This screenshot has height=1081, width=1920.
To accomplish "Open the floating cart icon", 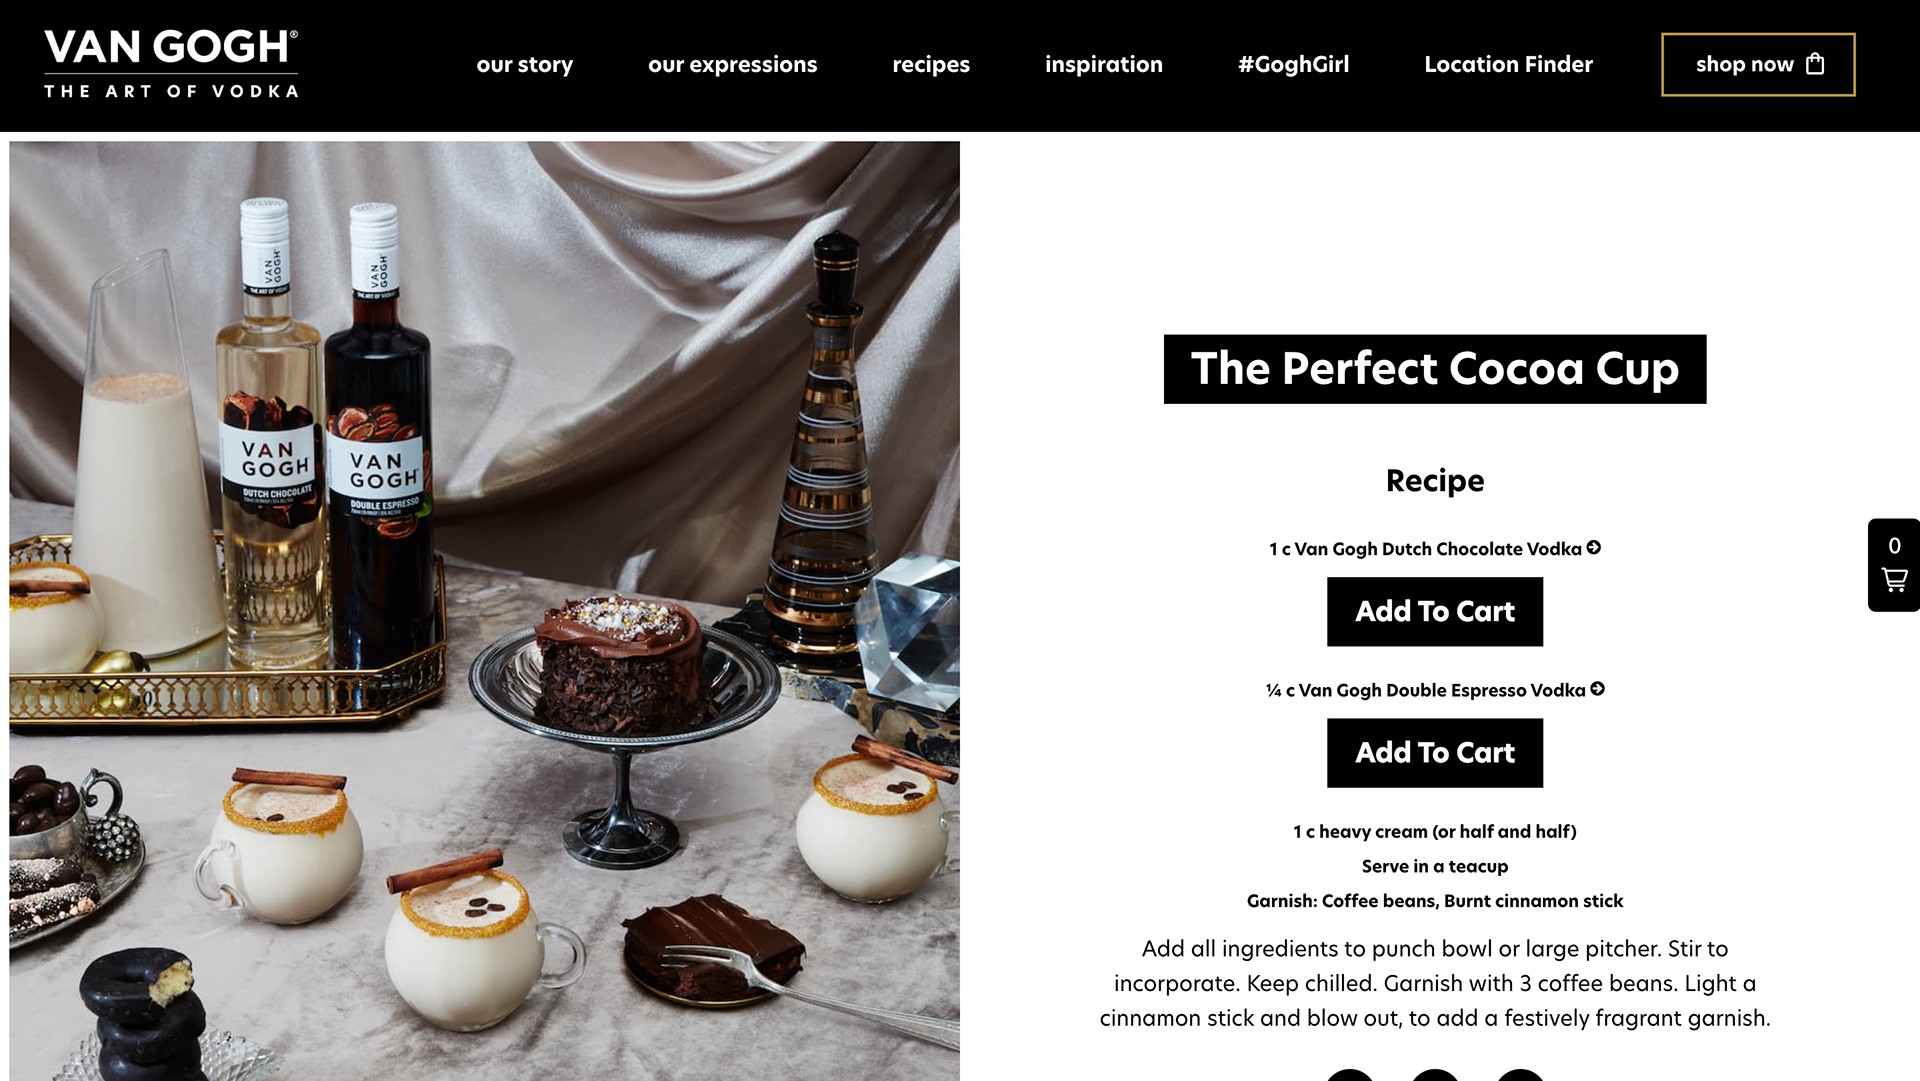I will click(1894, 565).
